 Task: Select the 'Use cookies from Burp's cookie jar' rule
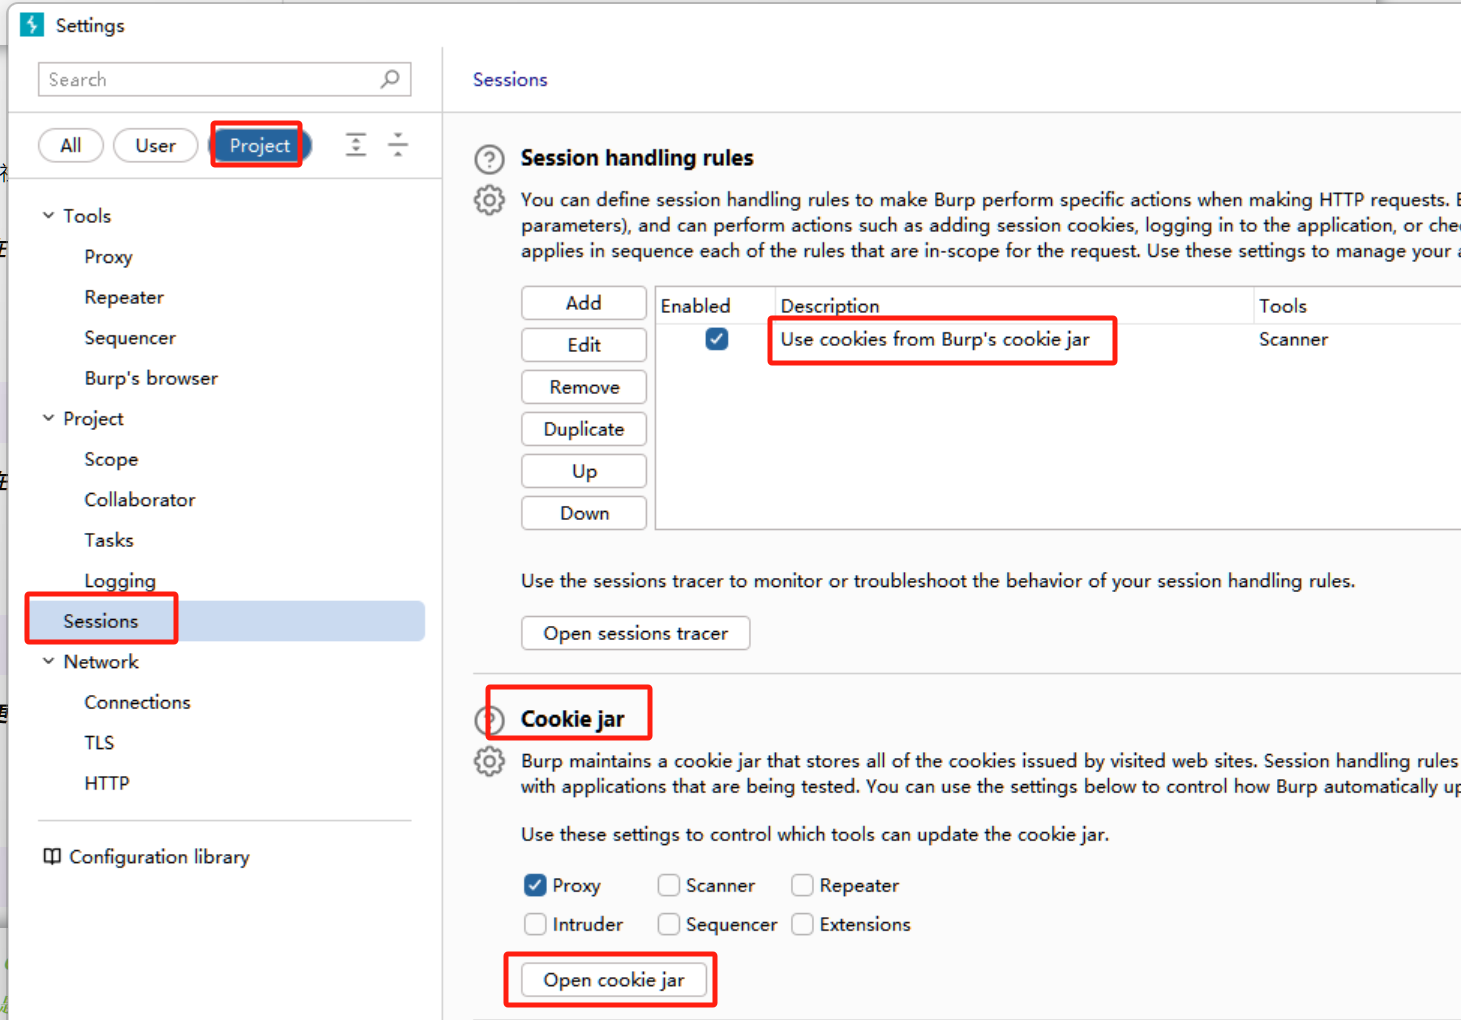tap(935, 339)
